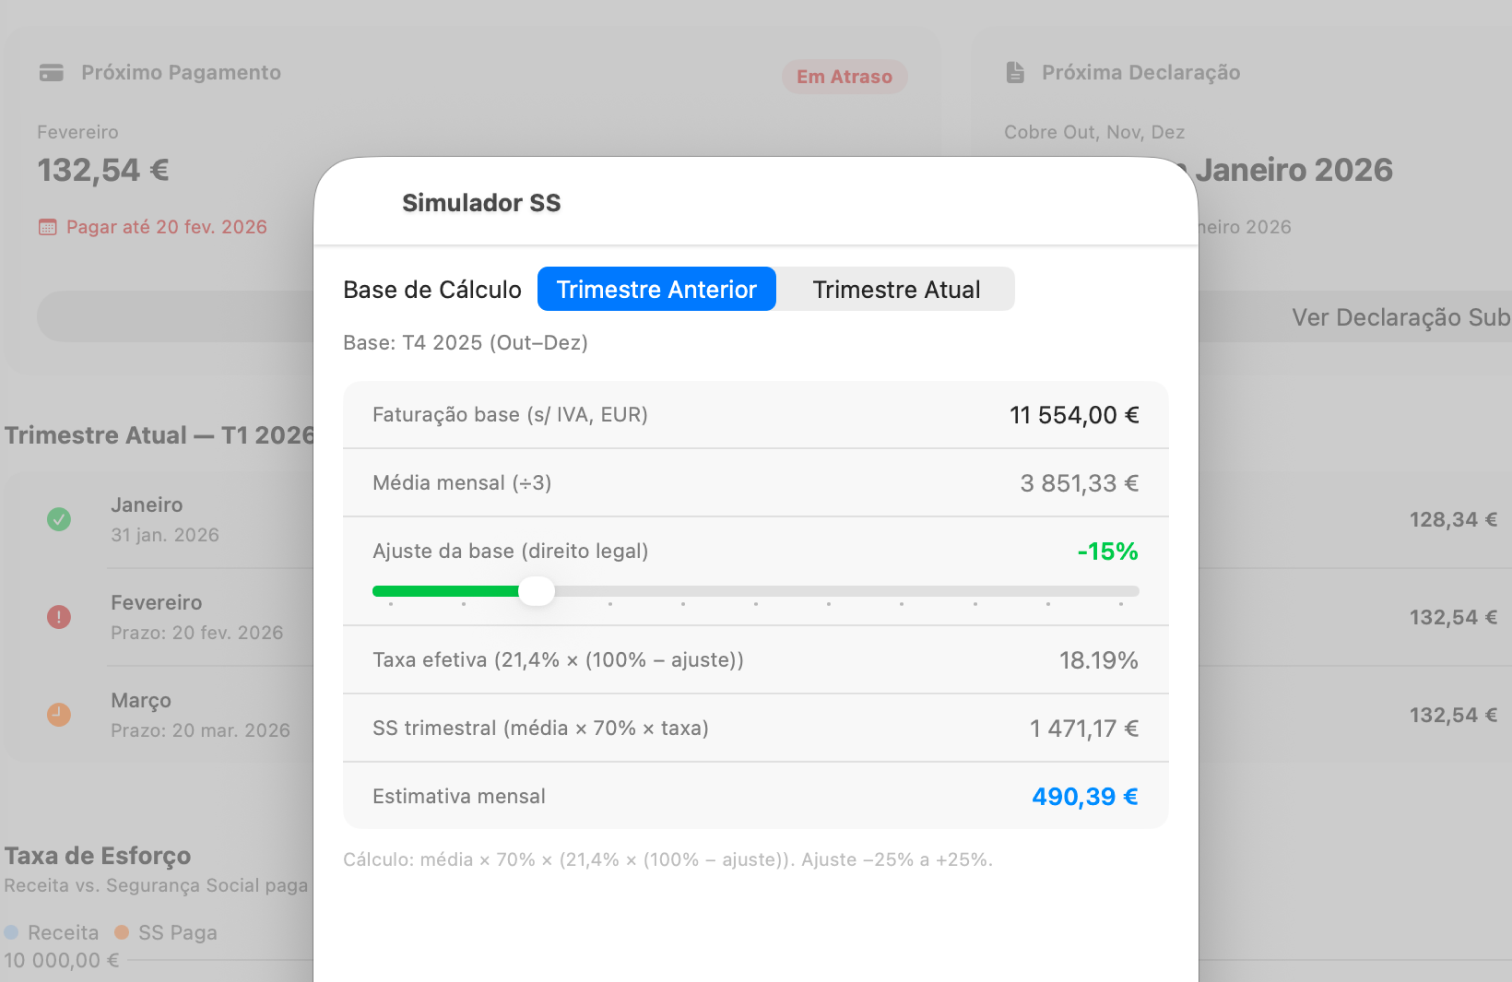This screenshot has width=1512, height=982.
Task: Click the Faturação base value 11 554,00 €
Action: (x=1074, y=415)
